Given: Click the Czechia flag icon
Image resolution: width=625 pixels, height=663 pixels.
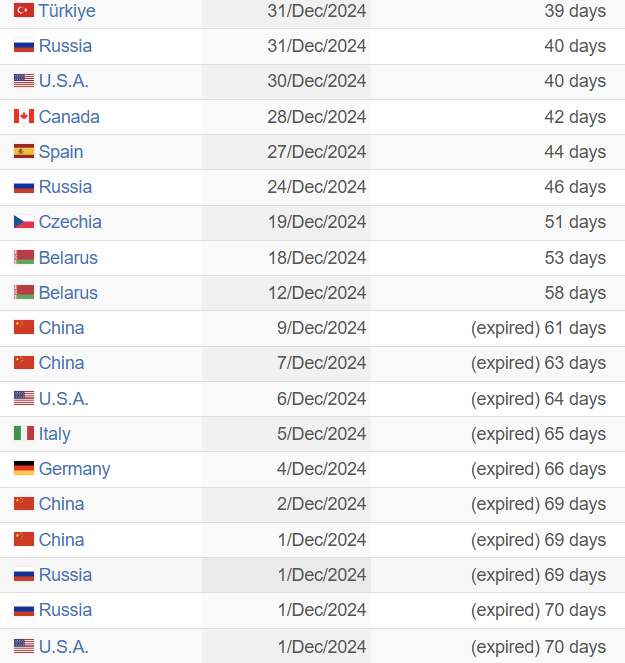Looking at the screenshot, I should pos(24,222).
